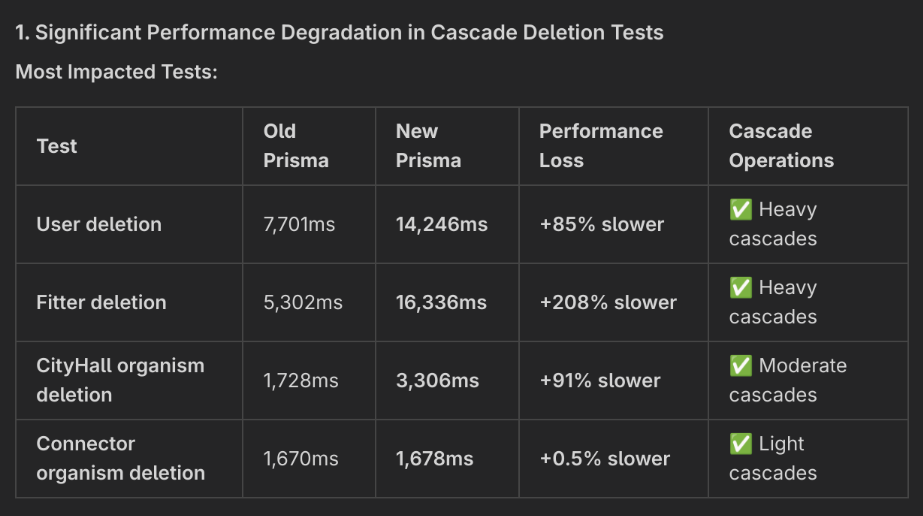Viewport: 923px width, 516px height.
Task: Select the Connector organism deletion cell
Action: click(x=120, y=458)
